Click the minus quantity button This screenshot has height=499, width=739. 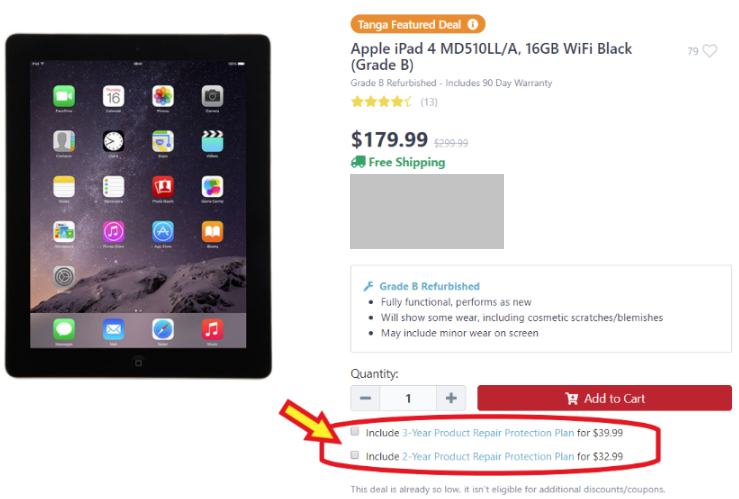coord(365,398)
